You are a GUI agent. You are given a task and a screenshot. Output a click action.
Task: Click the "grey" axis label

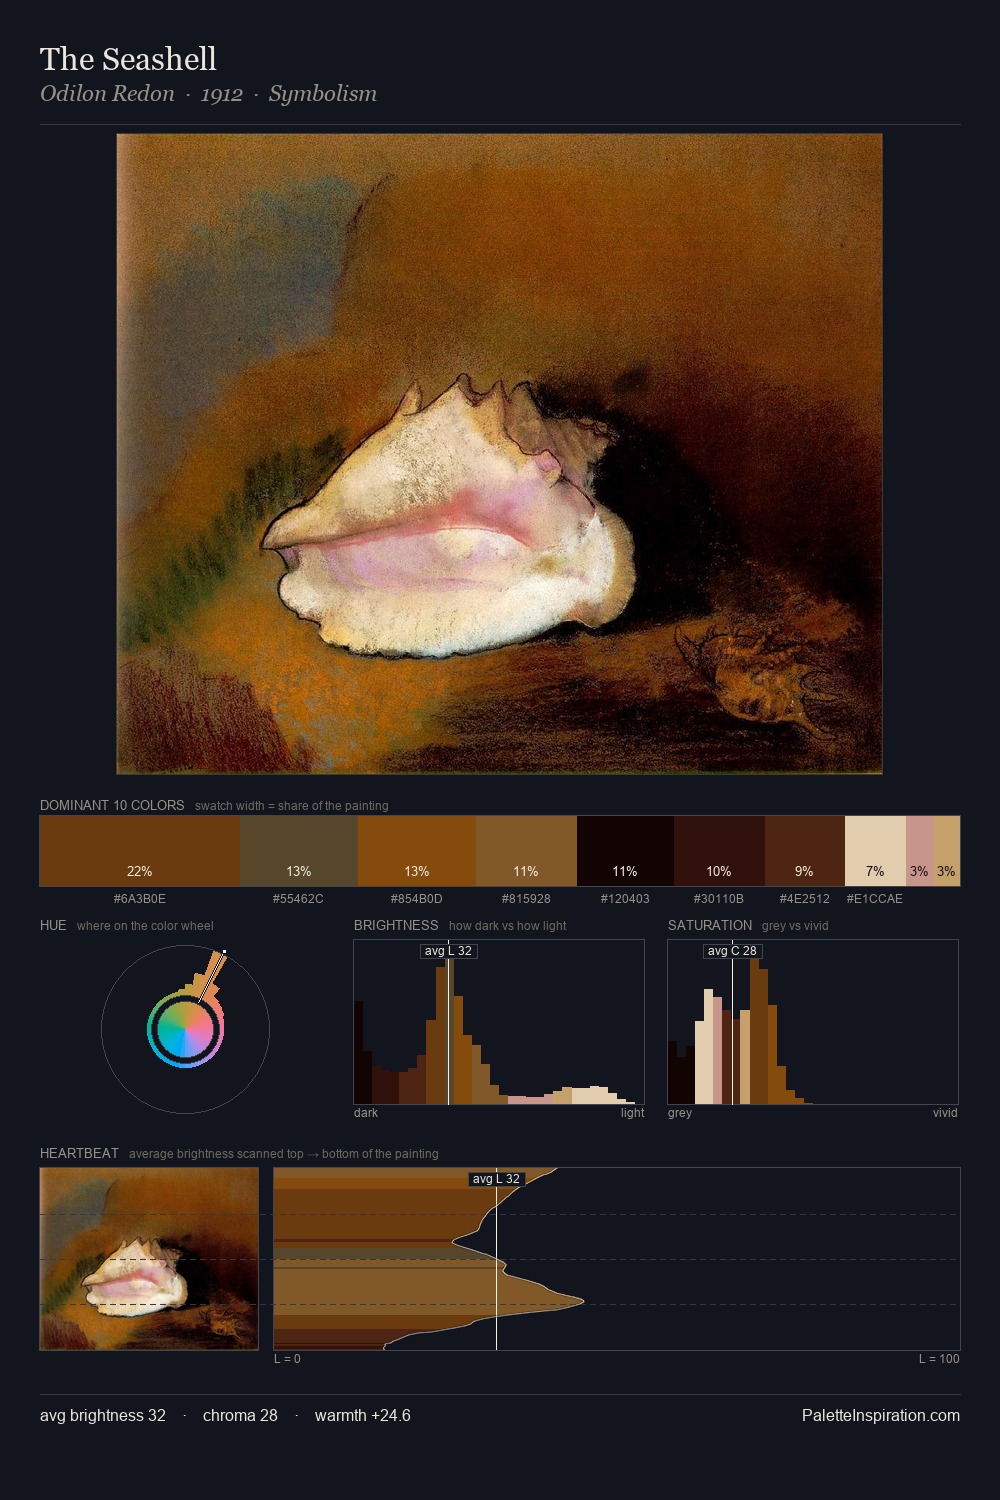point(680,1113)
